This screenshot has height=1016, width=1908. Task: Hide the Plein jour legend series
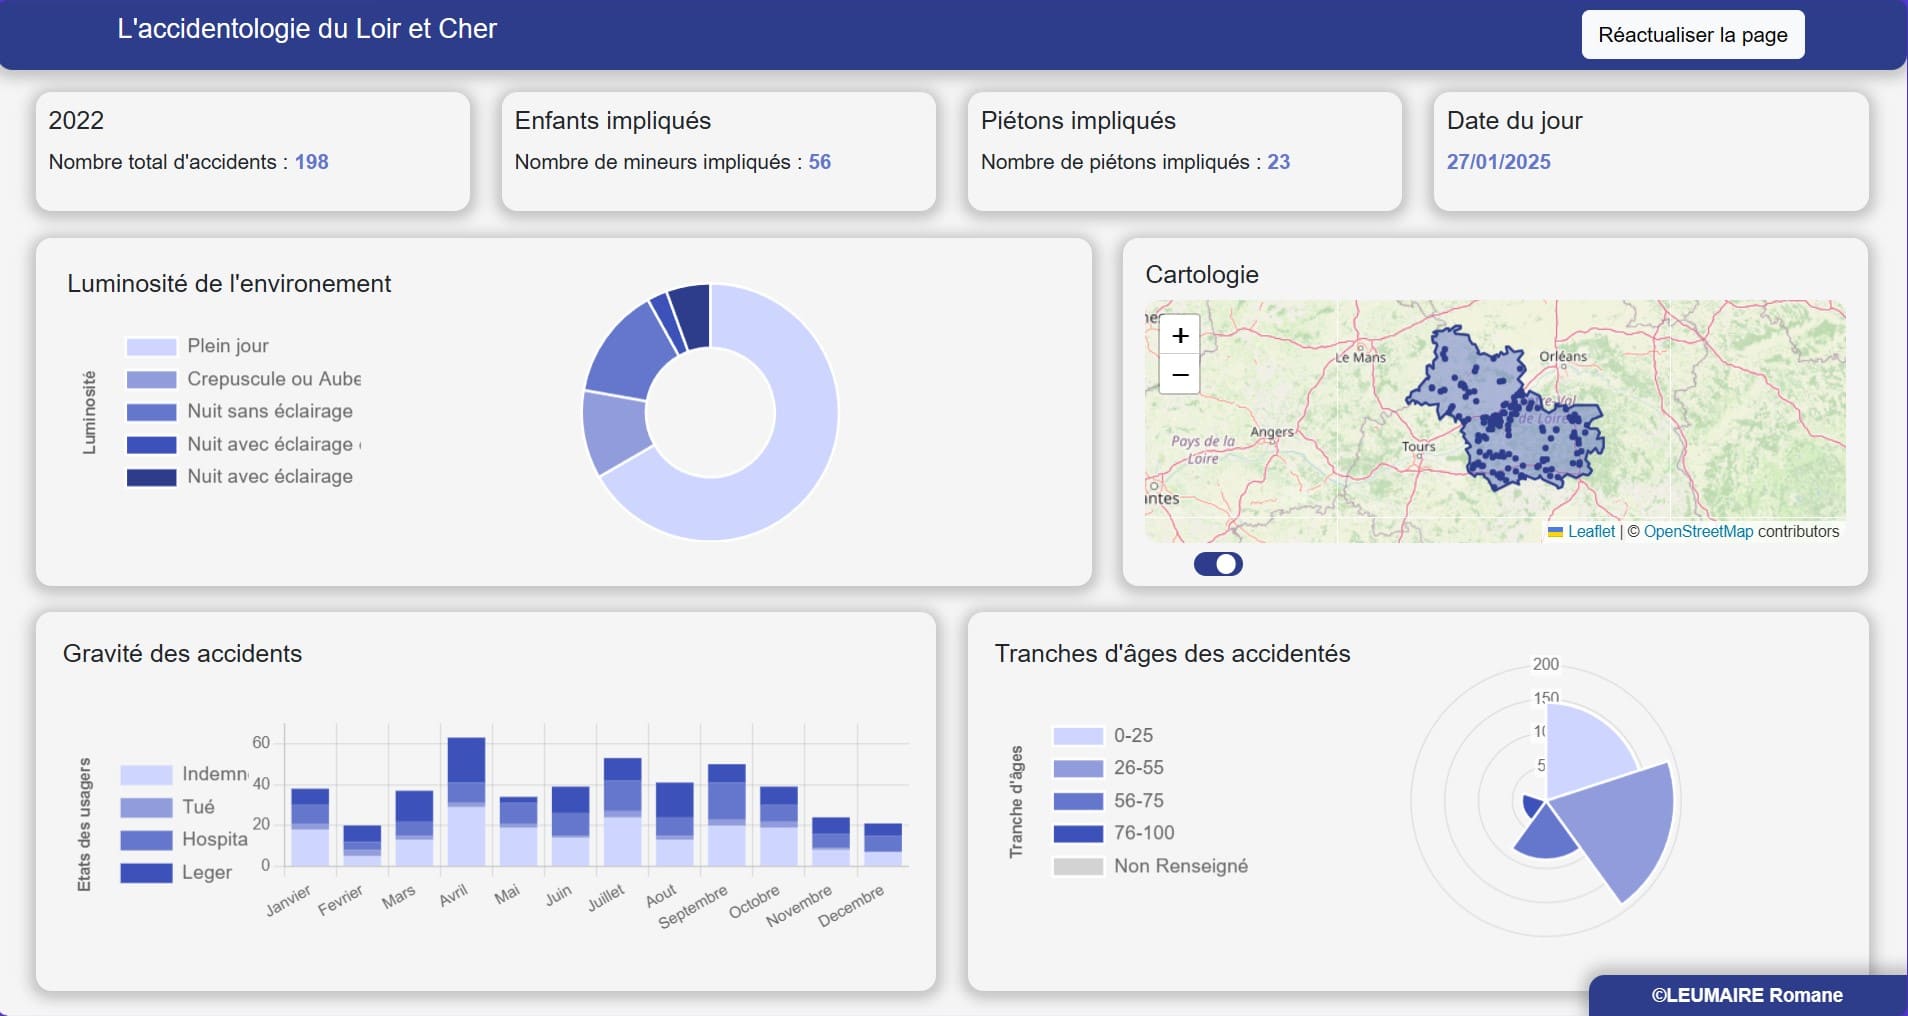[x=227, y=346]
